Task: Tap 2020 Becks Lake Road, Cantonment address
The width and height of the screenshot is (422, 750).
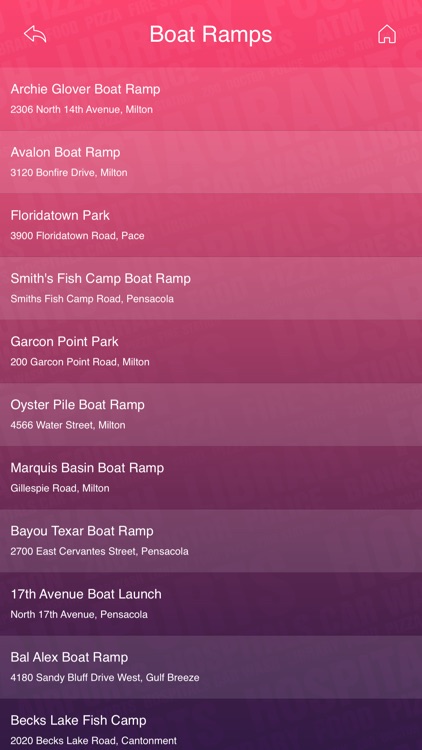Action: [93, 741]
